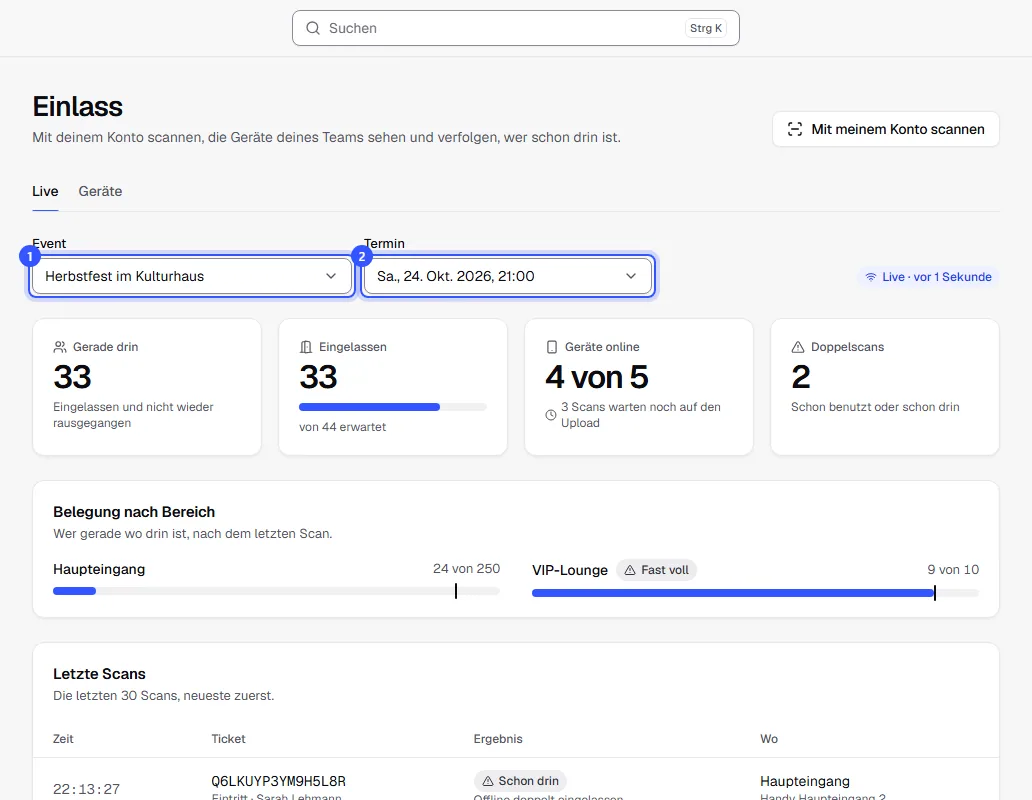This screenshot has height=800, width=1032.
Task: Click the device icon beside Geräte online
Action: (x=552, y=347)
